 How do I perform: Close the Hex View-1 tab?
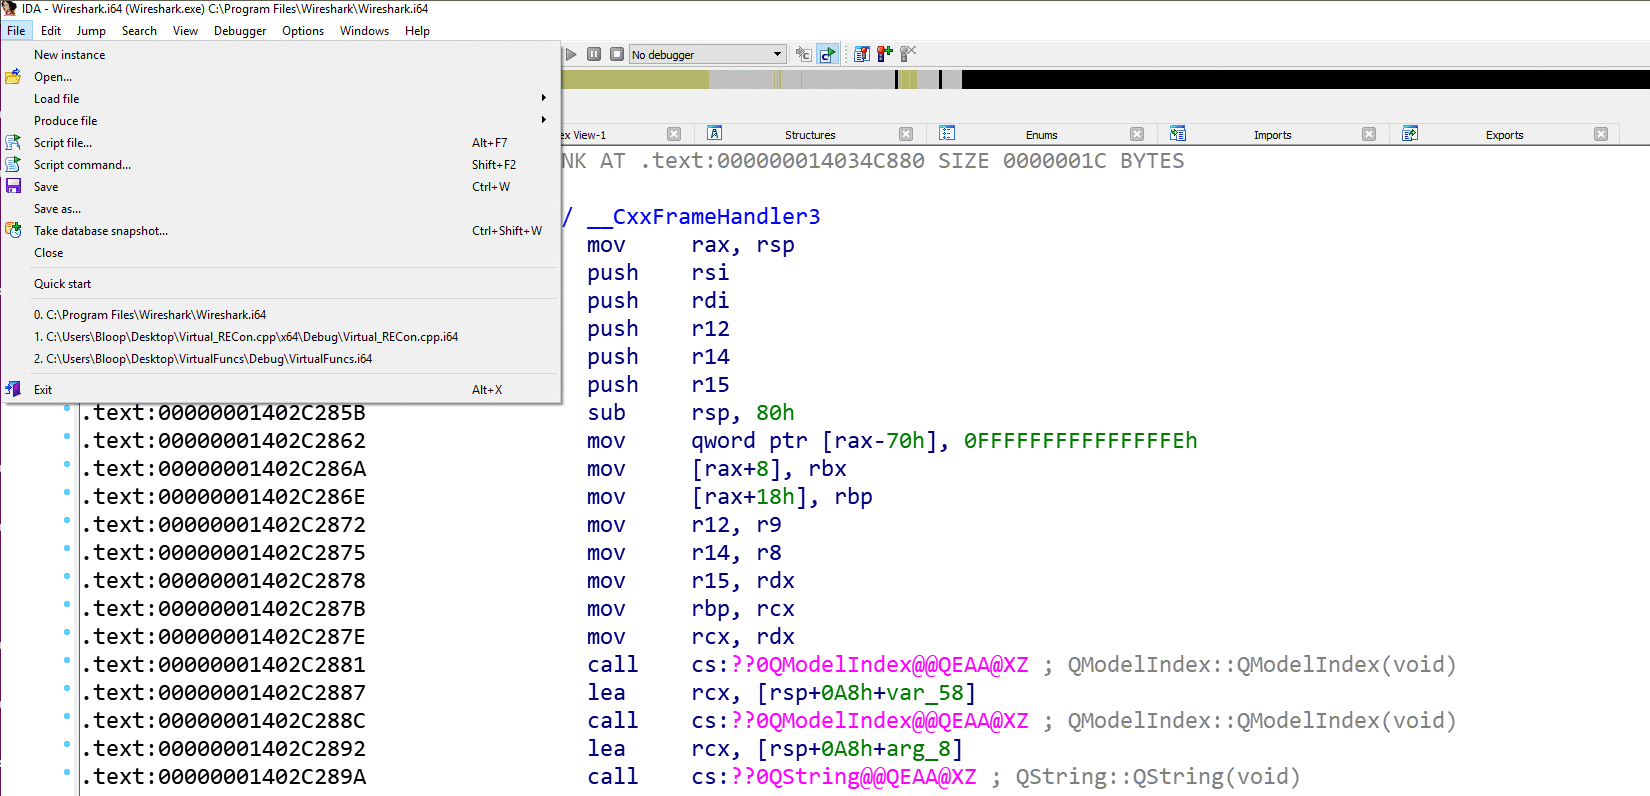tap(674, 134)
